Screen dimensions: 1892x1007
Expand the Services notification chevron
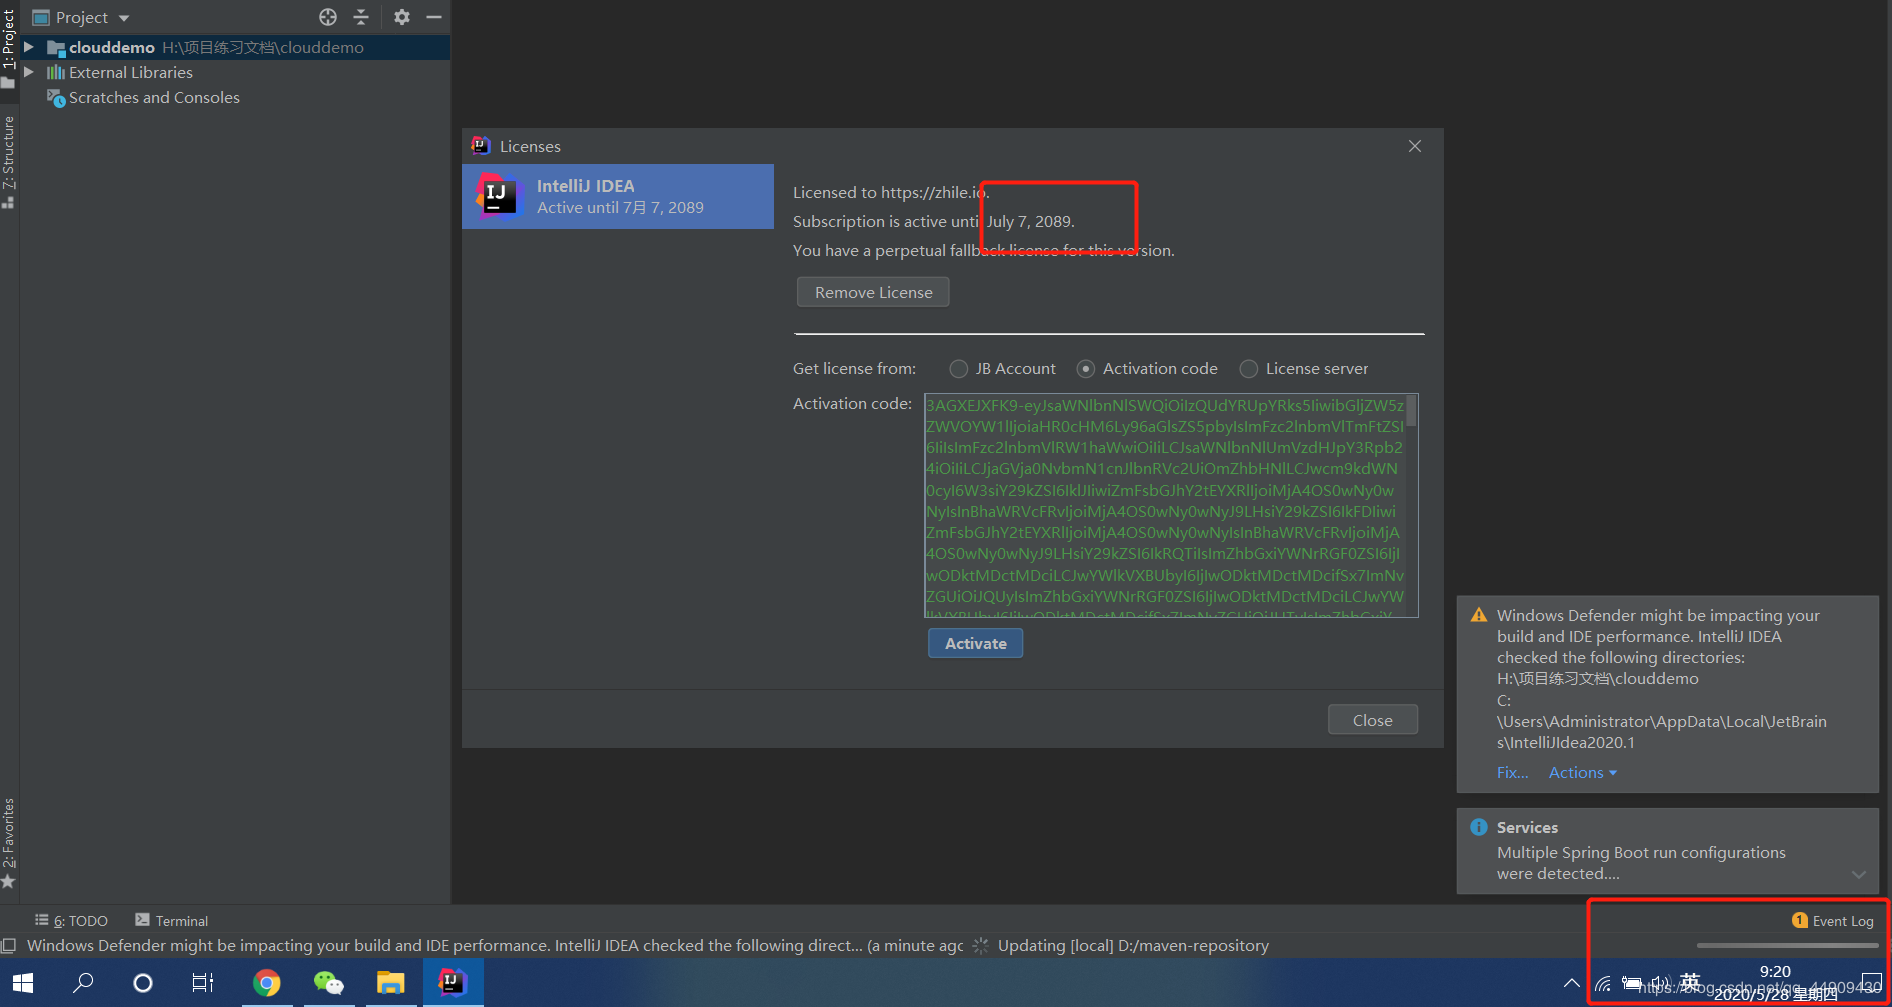pos(1858,875)
